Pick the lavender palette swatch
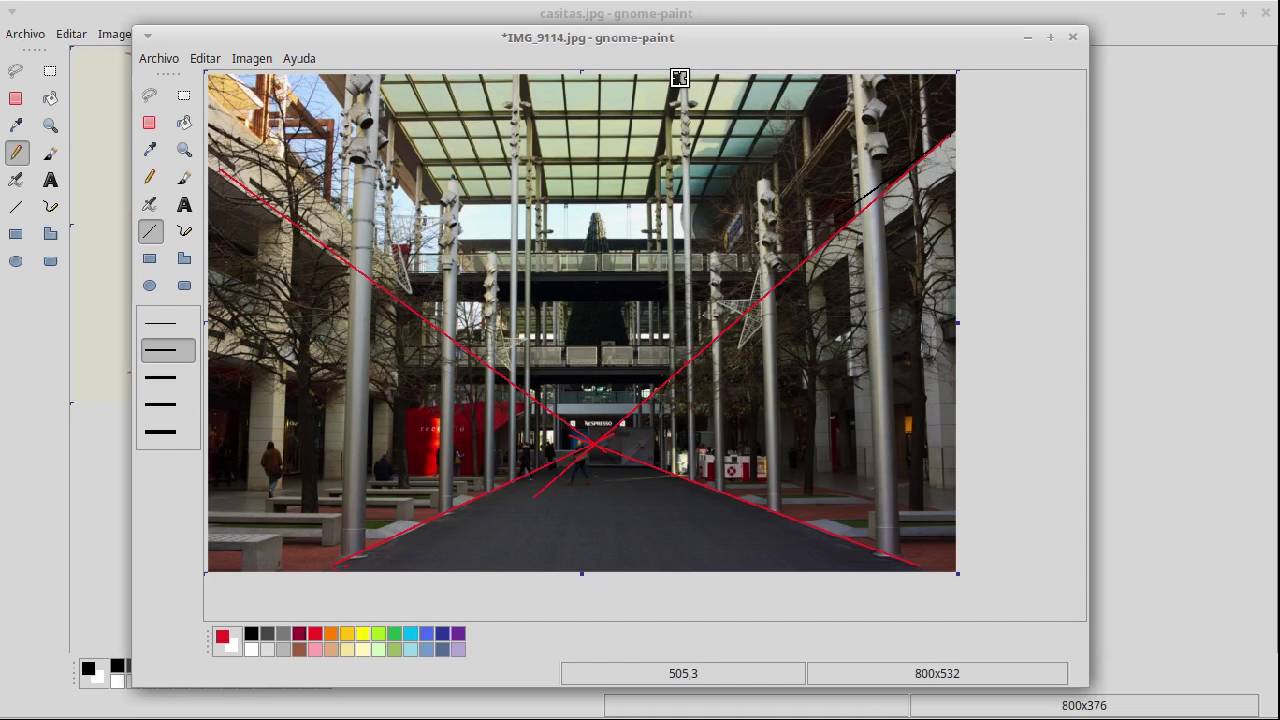Screen dimensions: 1280x720 click(x=459, y=649)
